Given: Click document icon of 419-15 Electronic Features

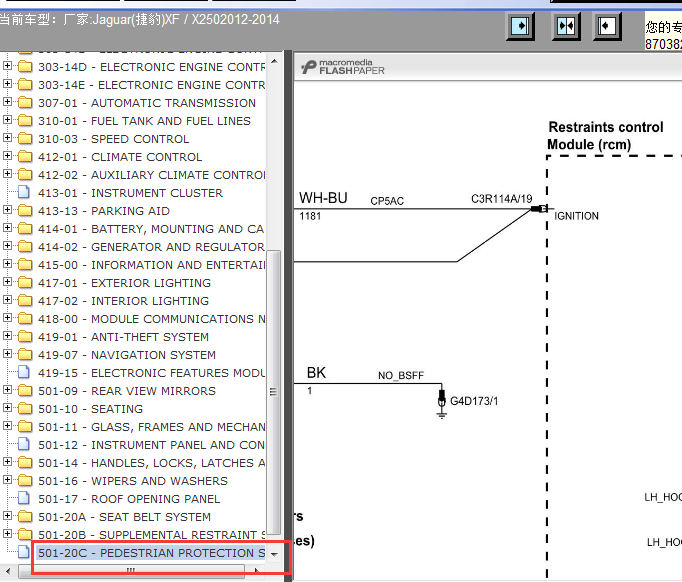Looking at the screenshot, I should (x=24, y=372).
